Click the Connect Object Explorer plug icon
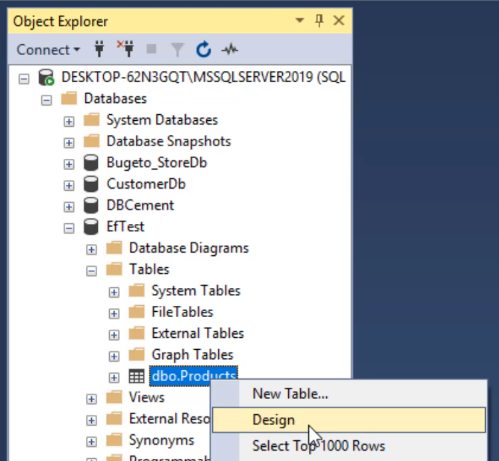Screen dimensions: 499x461 [99, 49]
